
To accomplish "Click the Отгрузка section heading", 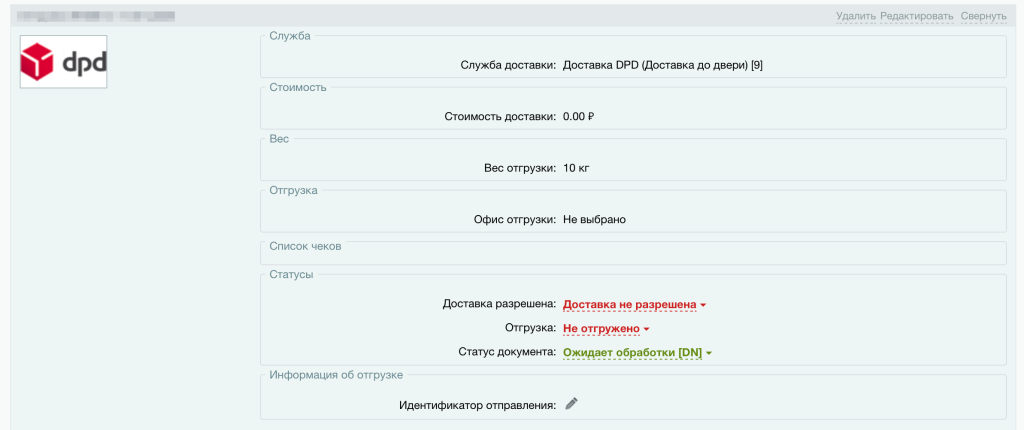I will point(293,190).
